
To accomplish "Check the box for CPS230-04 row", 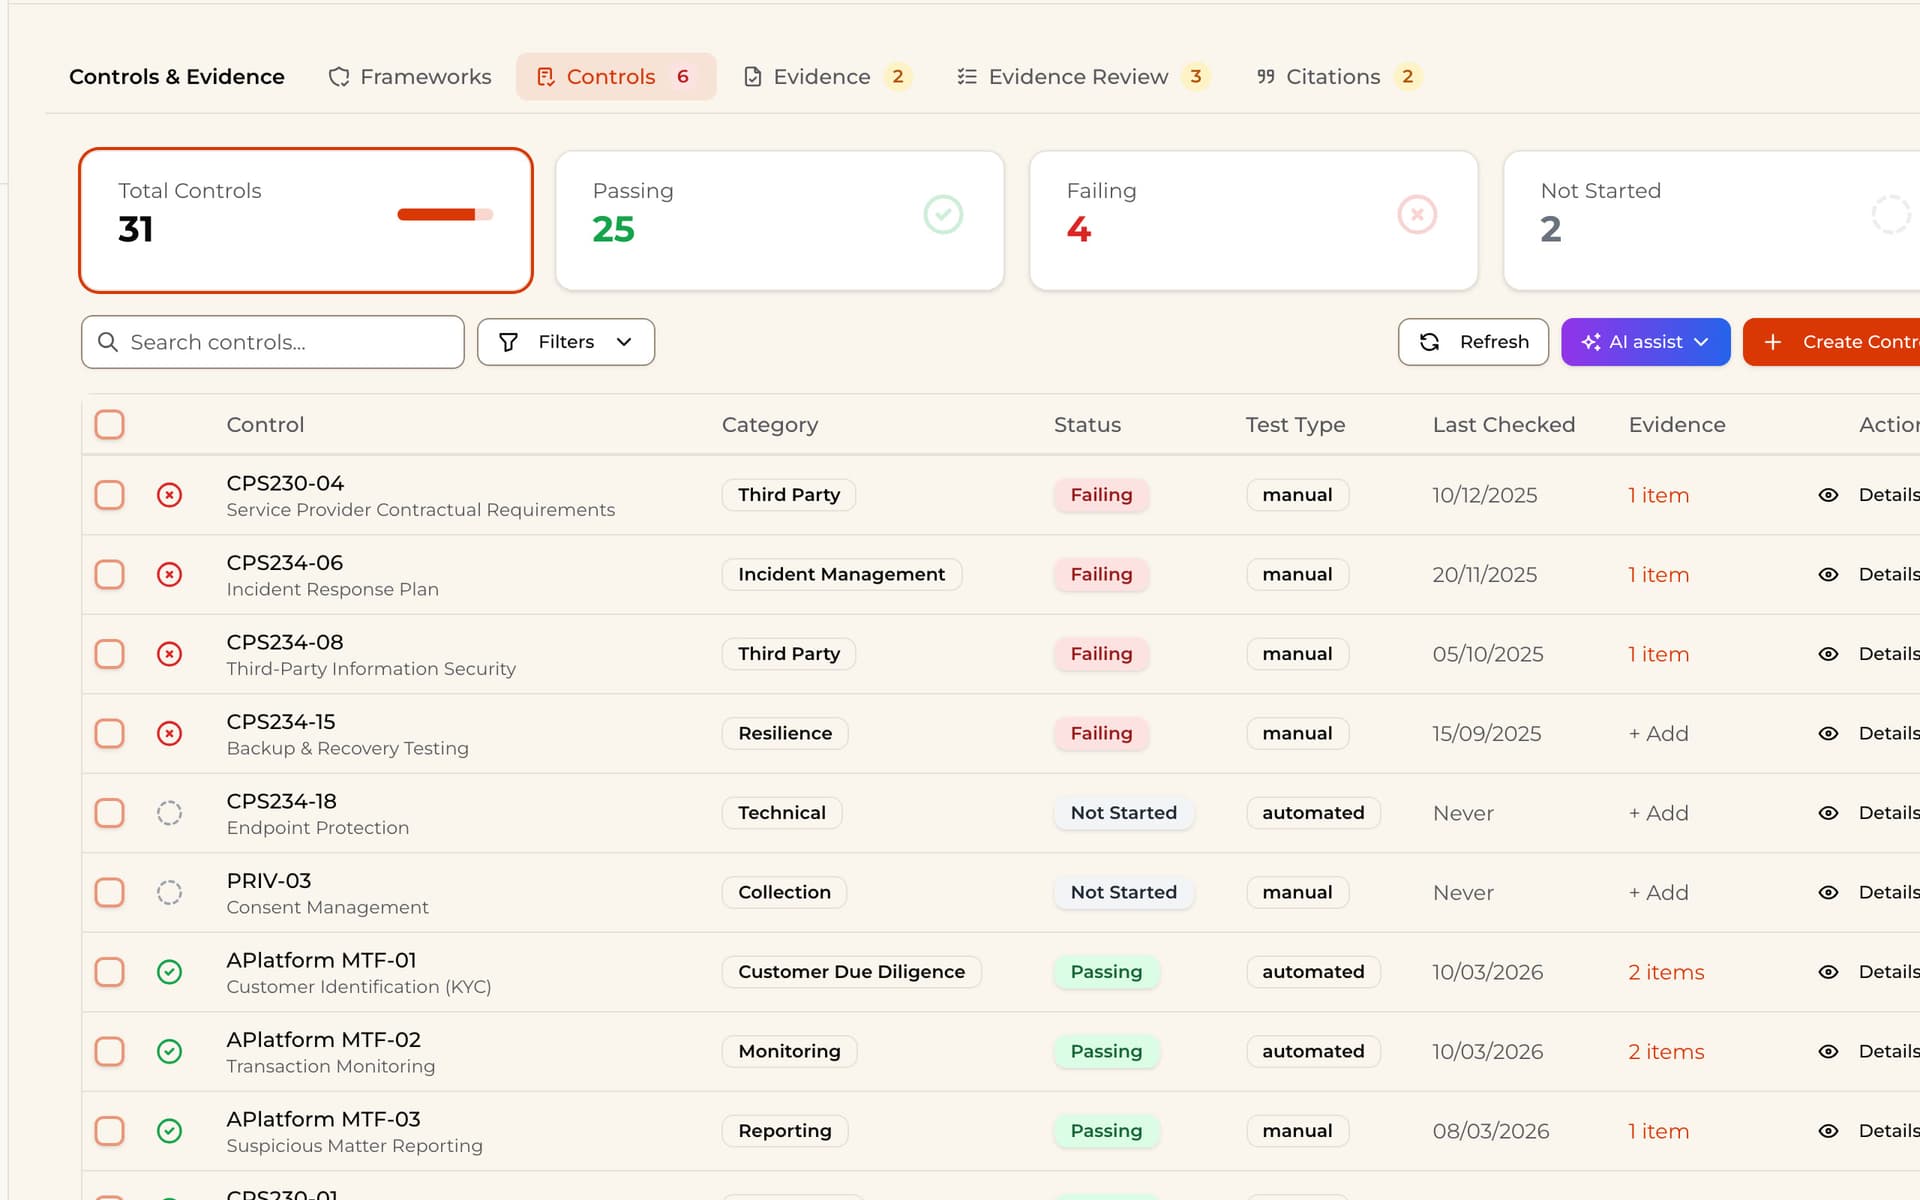I will [110, 495].
